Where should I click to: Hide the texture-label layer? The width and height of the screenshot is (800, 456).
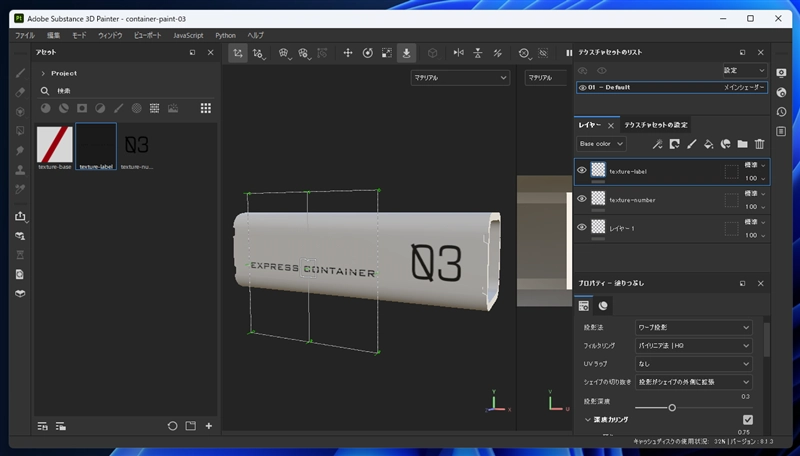582,171
